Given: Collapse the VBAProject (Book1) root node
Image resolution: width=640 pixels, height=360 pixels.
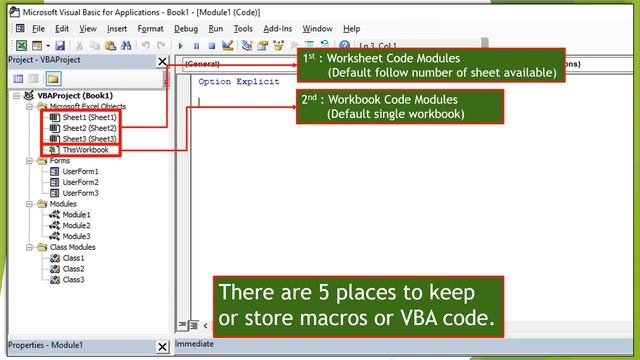Looking at the screenshot, I should pos(16,96).
